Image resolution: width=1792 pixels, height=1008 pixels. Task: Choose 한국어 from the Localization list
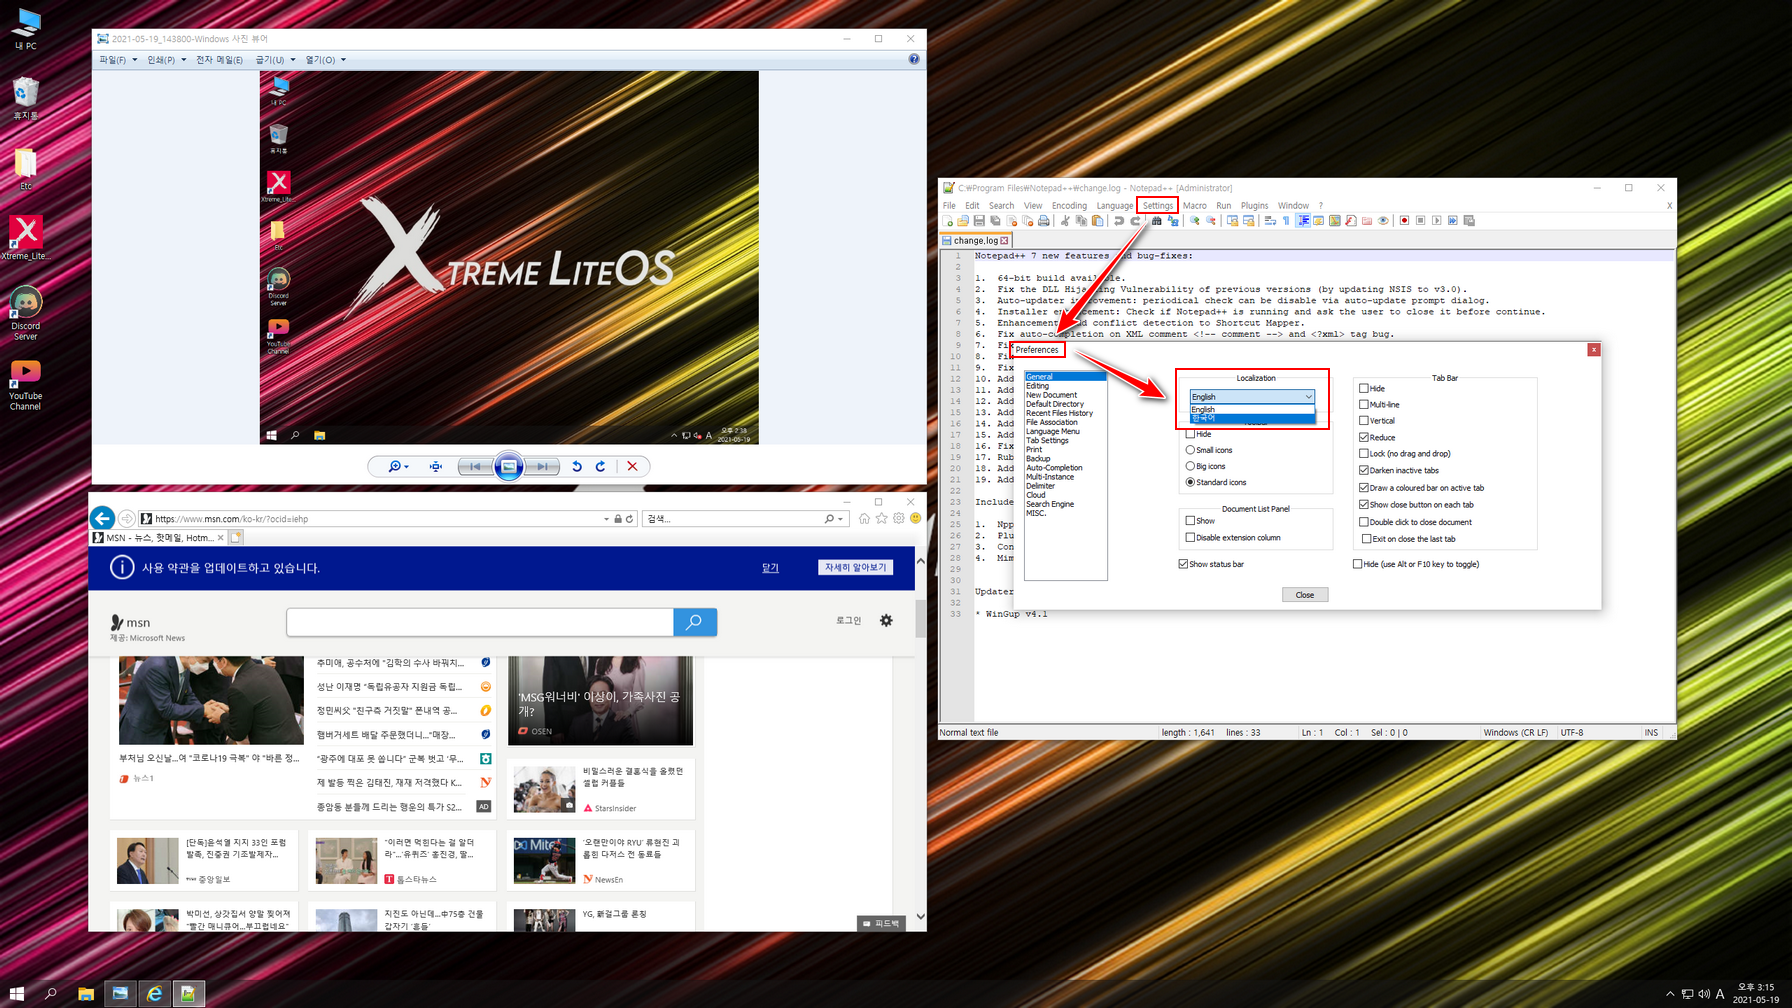tap(1251, 418)
